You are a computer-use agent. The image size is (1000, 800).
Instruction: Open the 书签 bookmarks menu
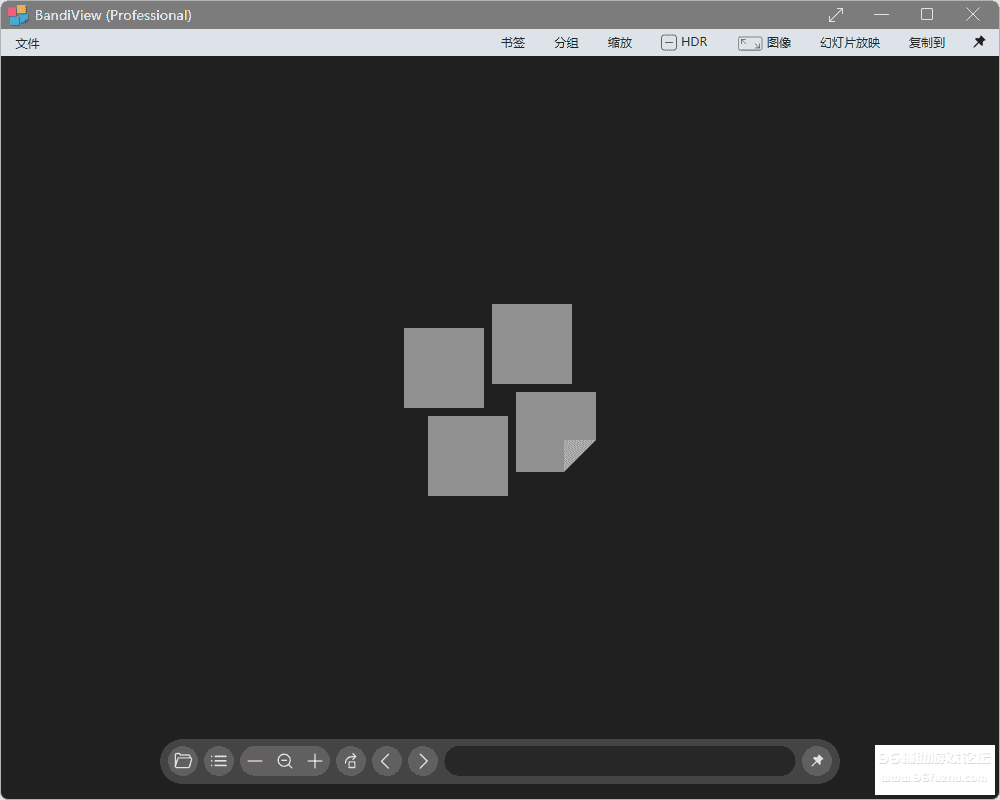513,43
